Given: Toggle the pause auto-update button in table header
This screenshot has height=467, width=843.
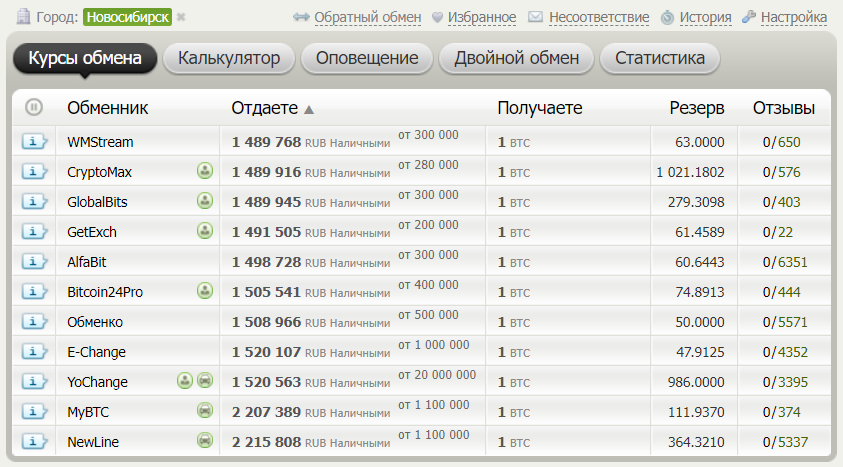Looking at the screenshot, I should pyautogui.click(x=34, y=107).
